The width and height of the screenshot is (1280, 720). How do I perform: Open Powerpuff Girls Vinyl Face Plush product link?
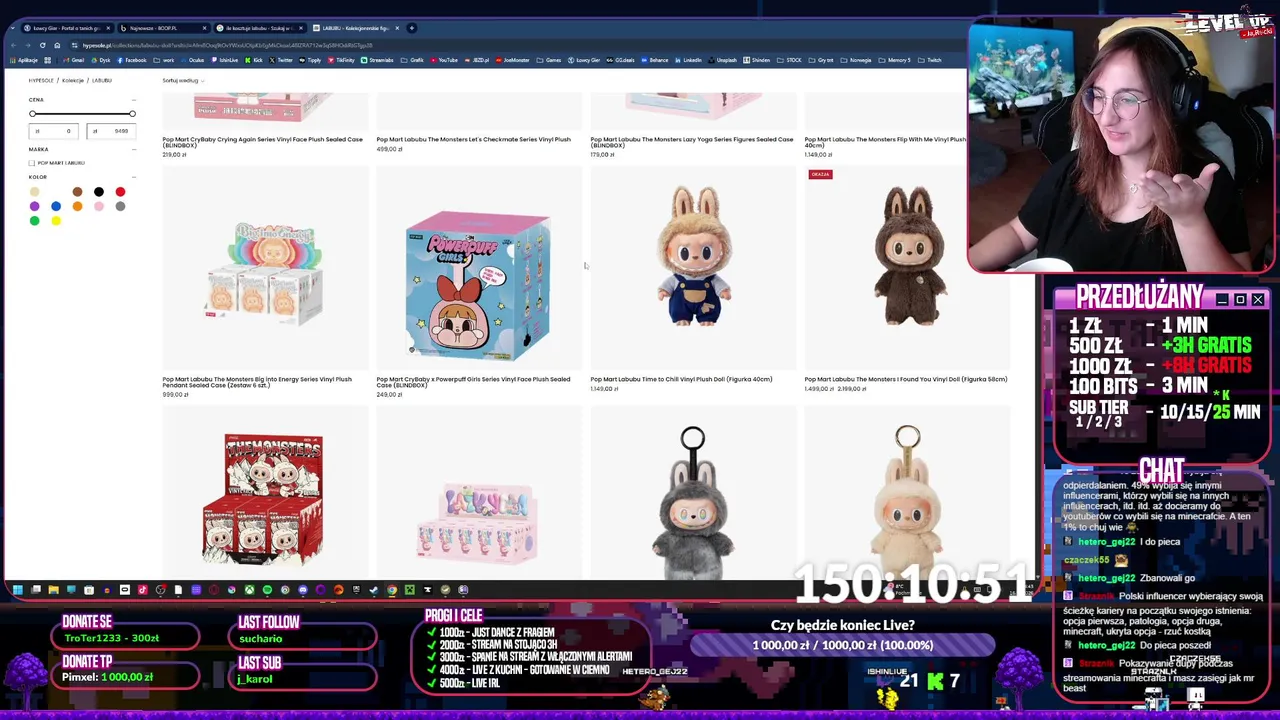click(473, 382)
